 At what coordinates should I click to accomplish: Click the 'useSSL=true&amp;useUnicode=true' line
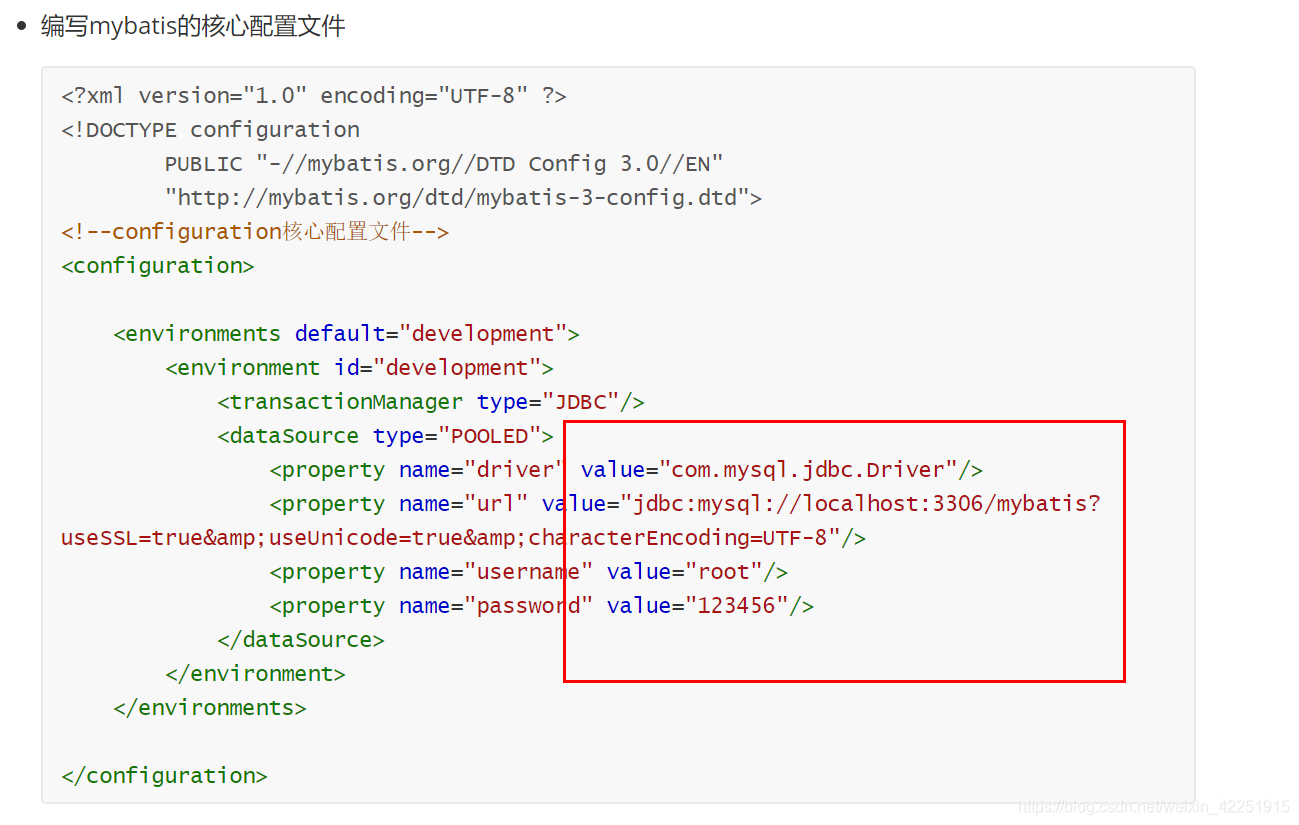pyautogui.click(x=463, y=538)
